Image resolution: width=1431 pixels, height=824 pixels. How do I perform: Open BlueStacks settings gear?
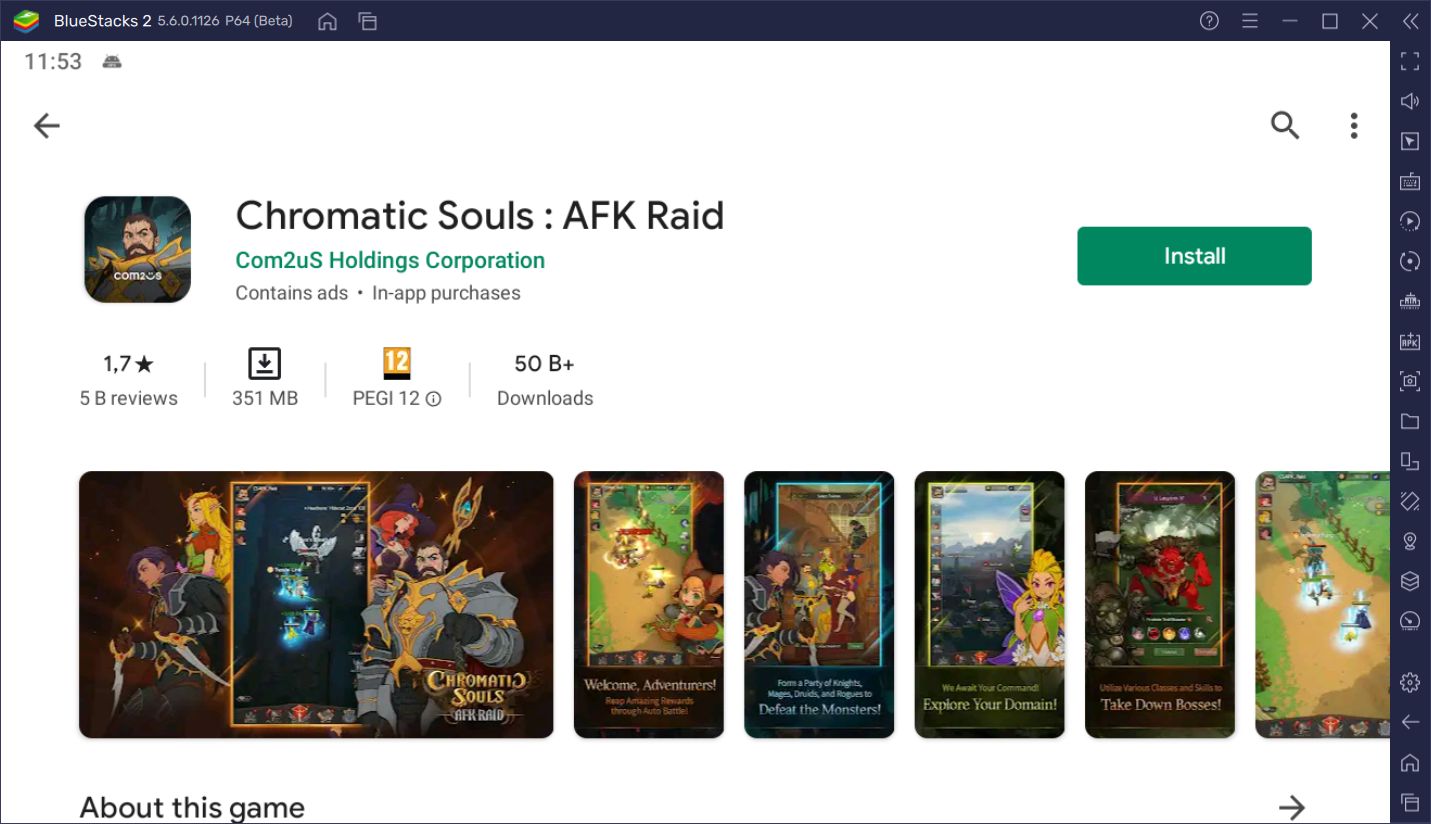pyautogui.click(x=1410, y=682)
